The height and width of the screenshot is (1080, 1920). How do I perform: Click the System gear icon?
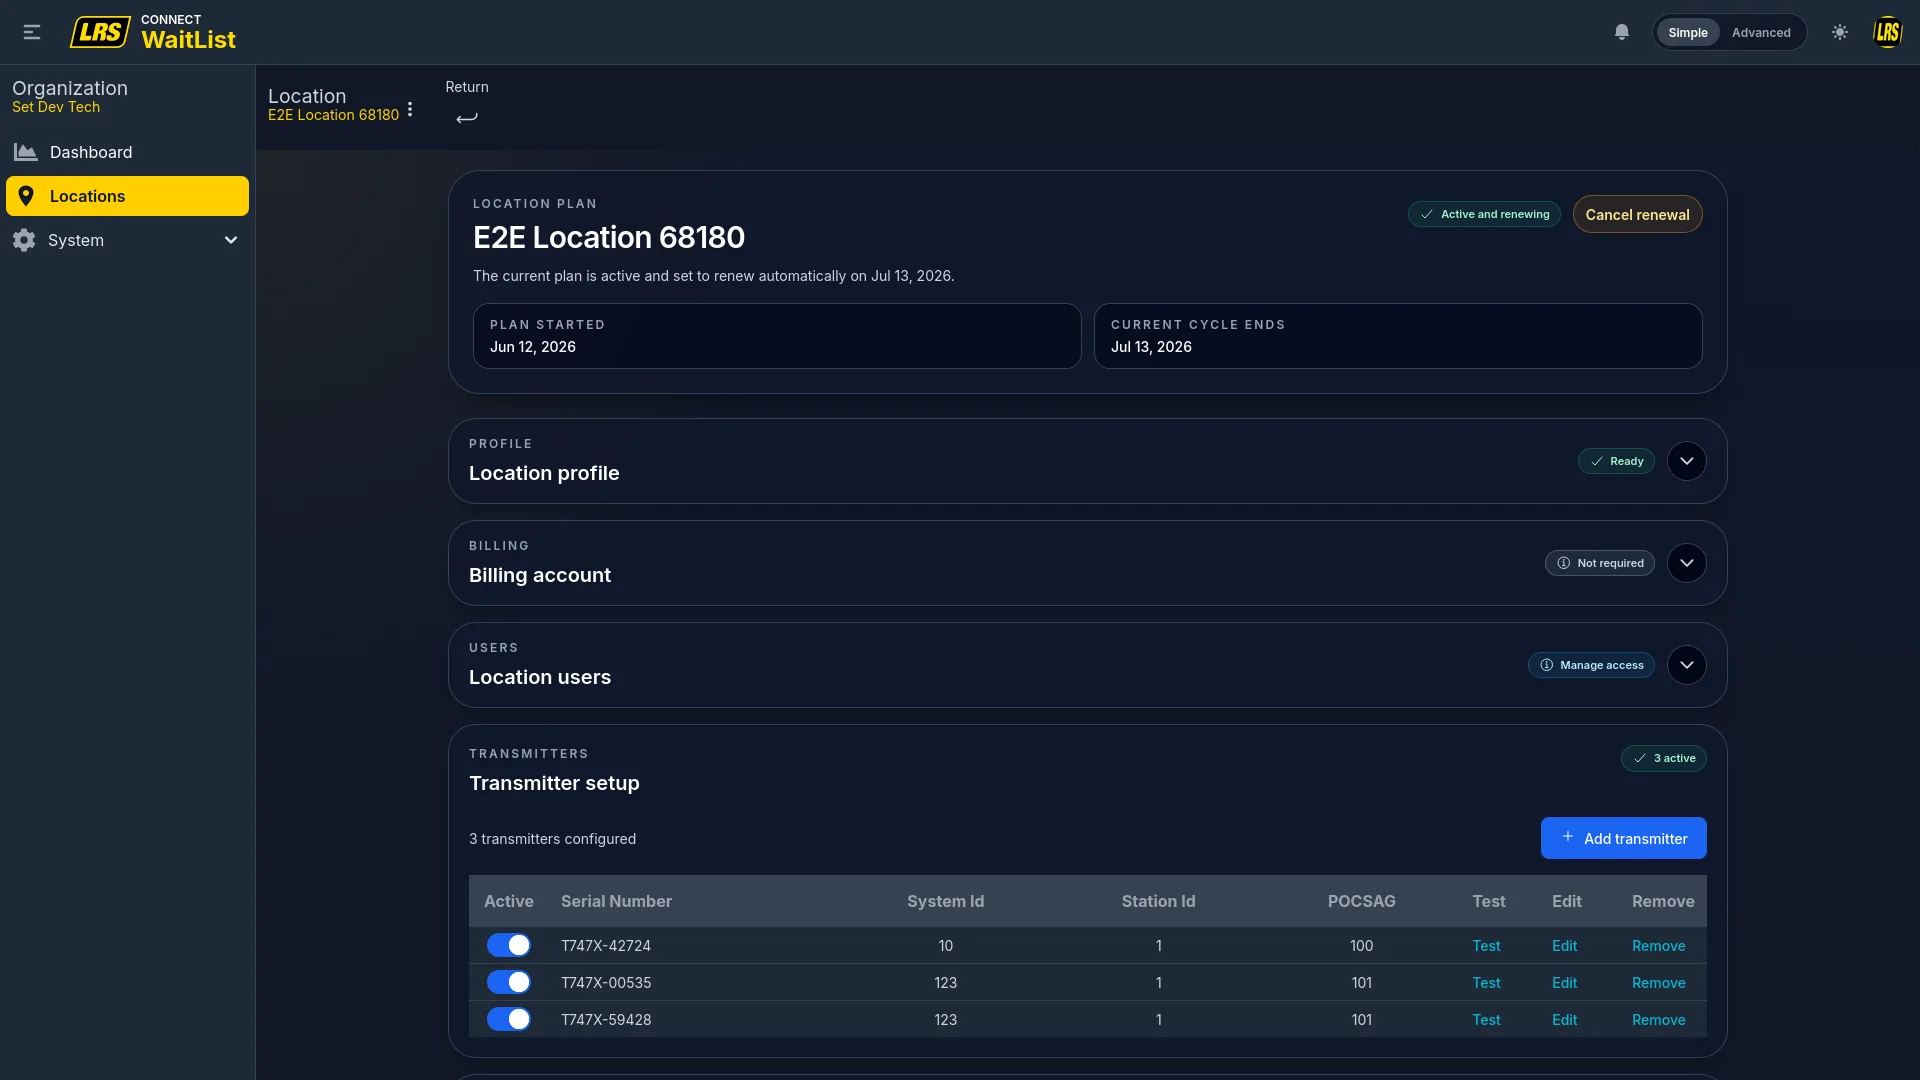(24, 240)
